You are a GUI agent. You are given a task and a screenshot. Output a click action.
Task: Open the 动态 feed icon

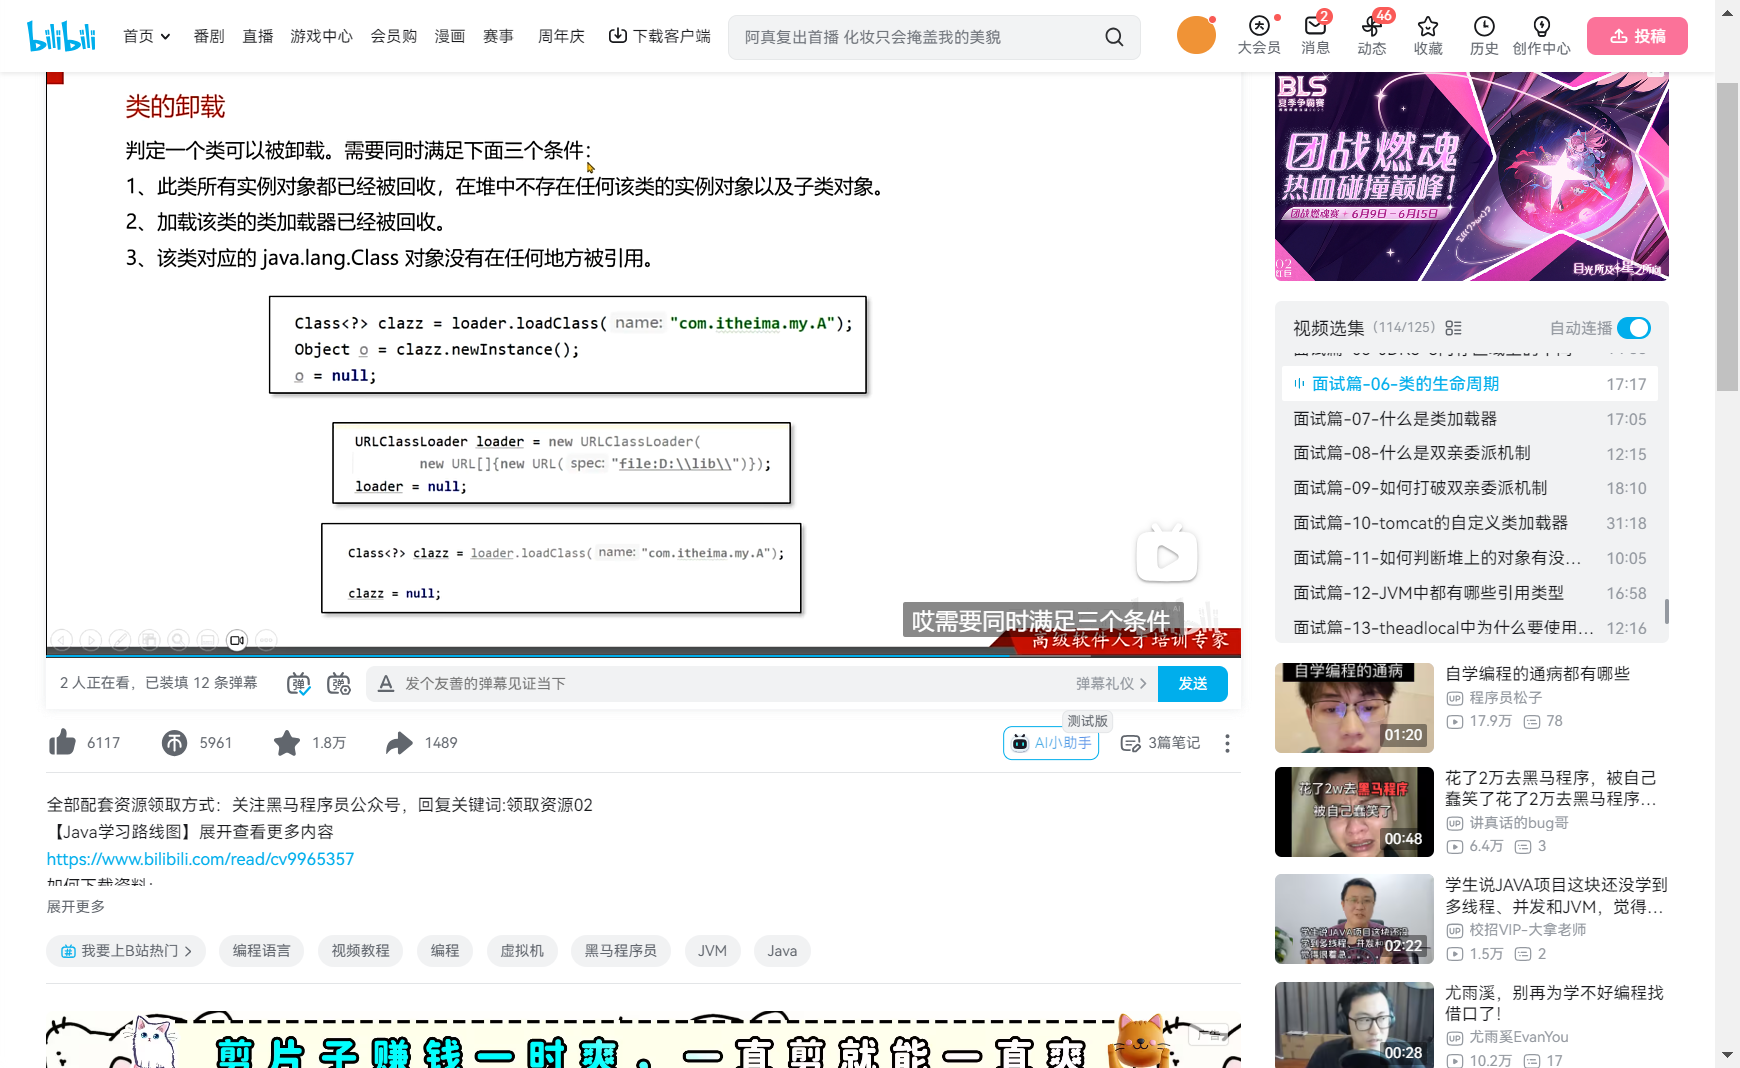coord(1372,35)
